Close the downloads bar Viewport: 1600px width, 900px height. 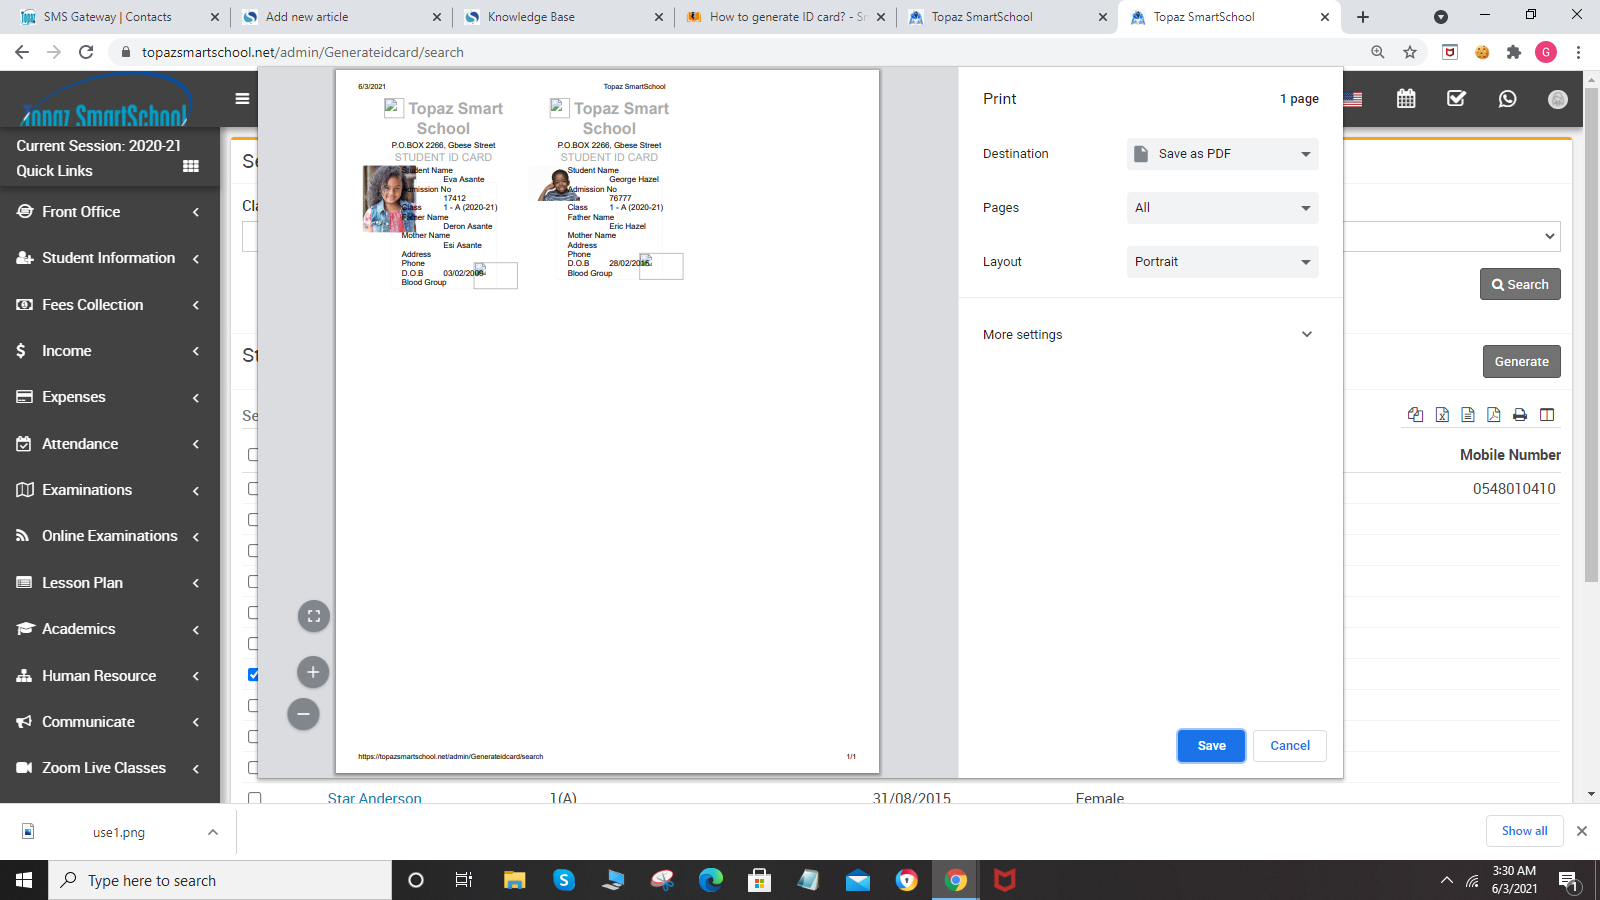1581,831
